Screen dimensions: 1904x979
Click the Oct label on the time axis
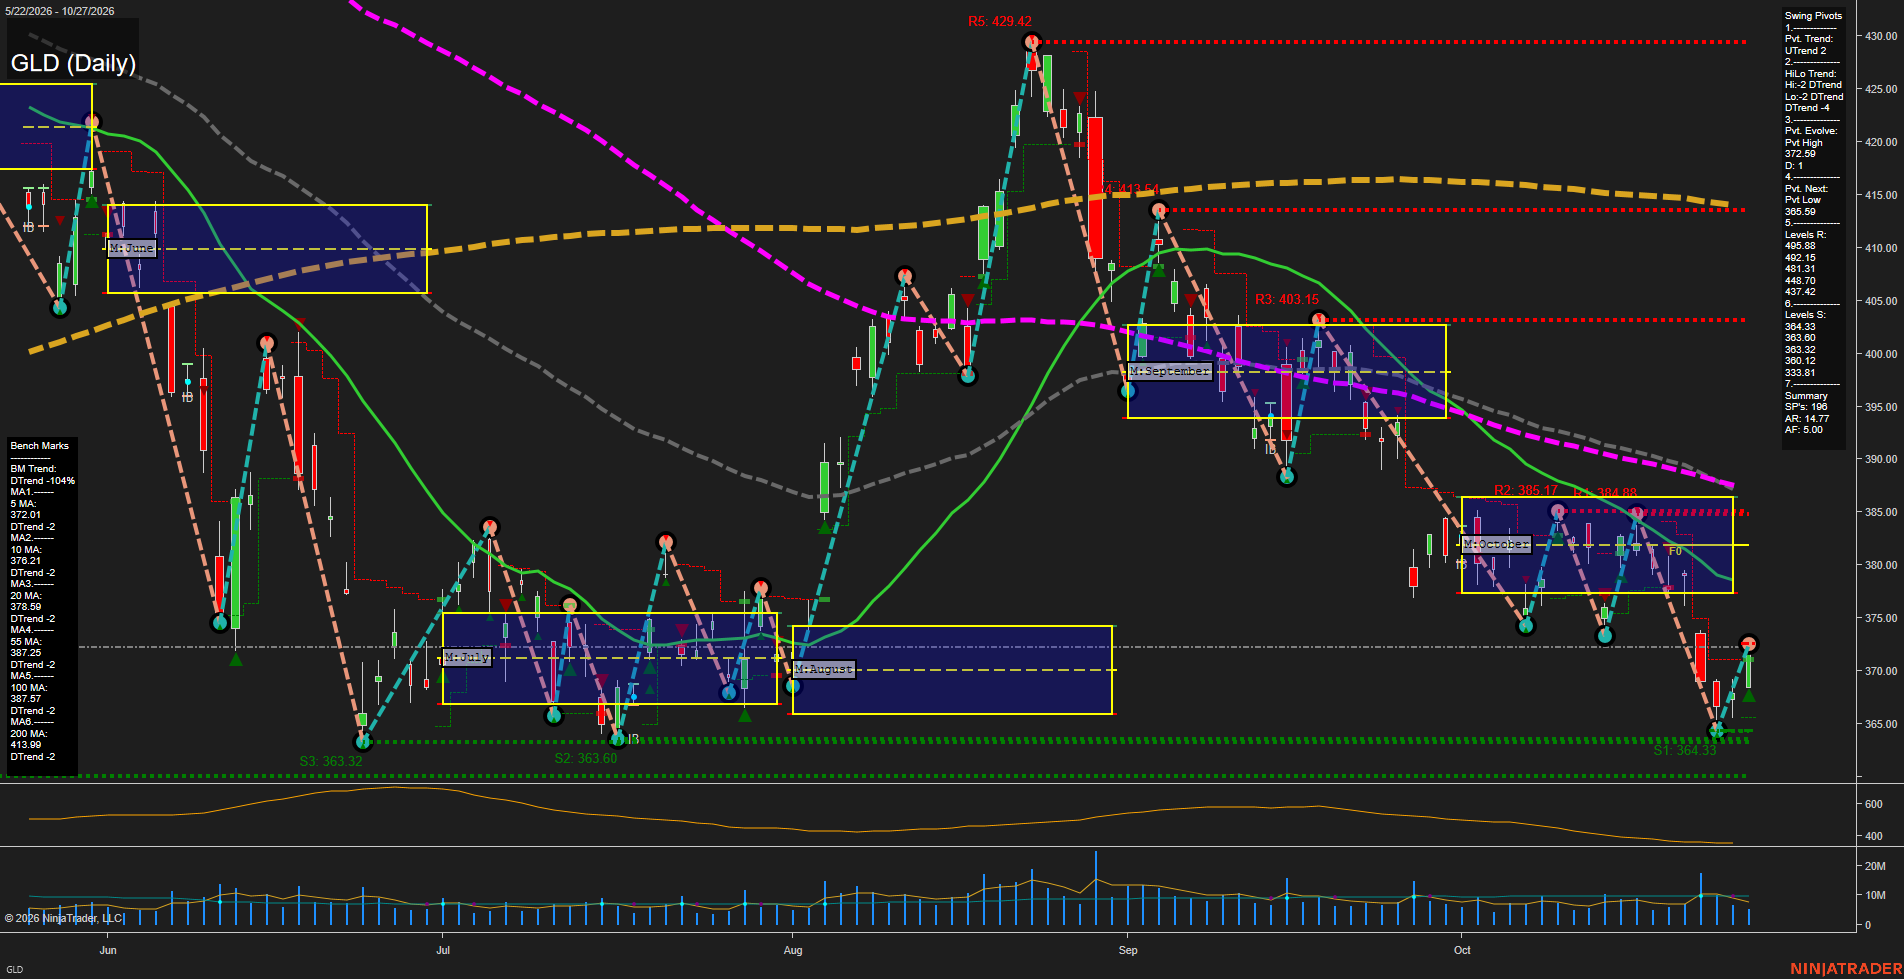1462,950
